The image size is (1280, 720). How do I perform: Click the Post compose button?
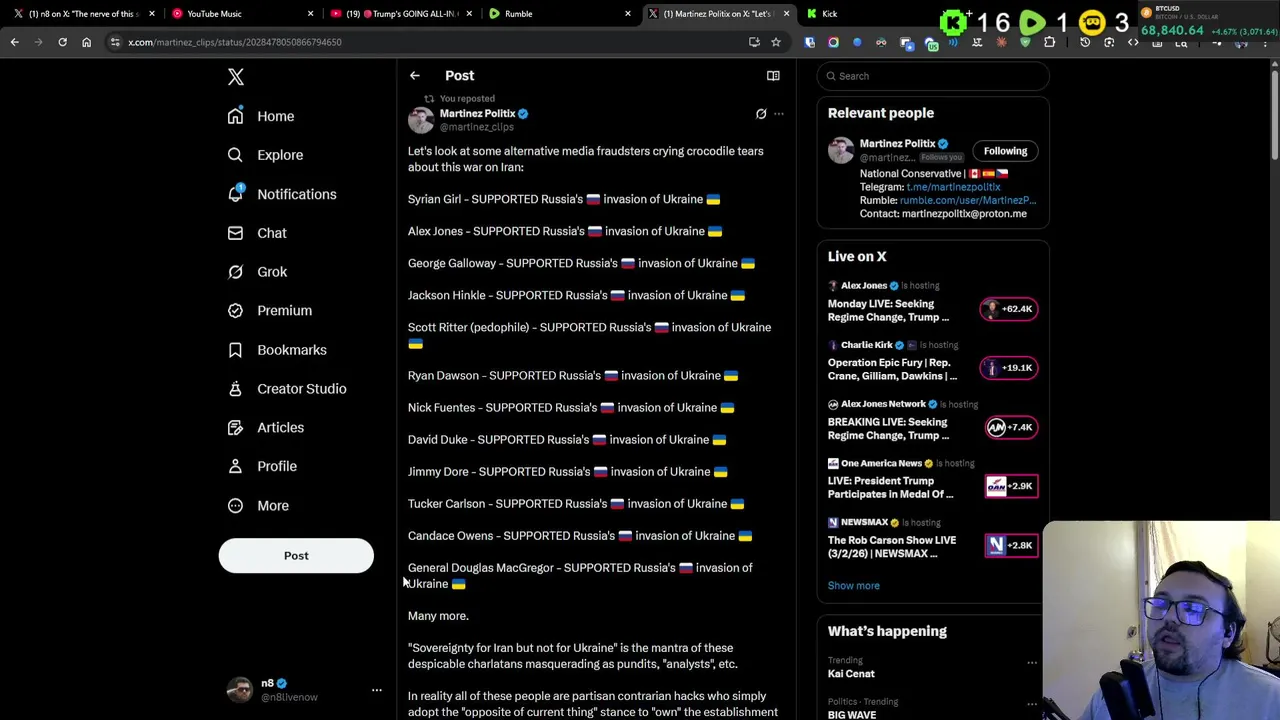[x=296, y=556]
